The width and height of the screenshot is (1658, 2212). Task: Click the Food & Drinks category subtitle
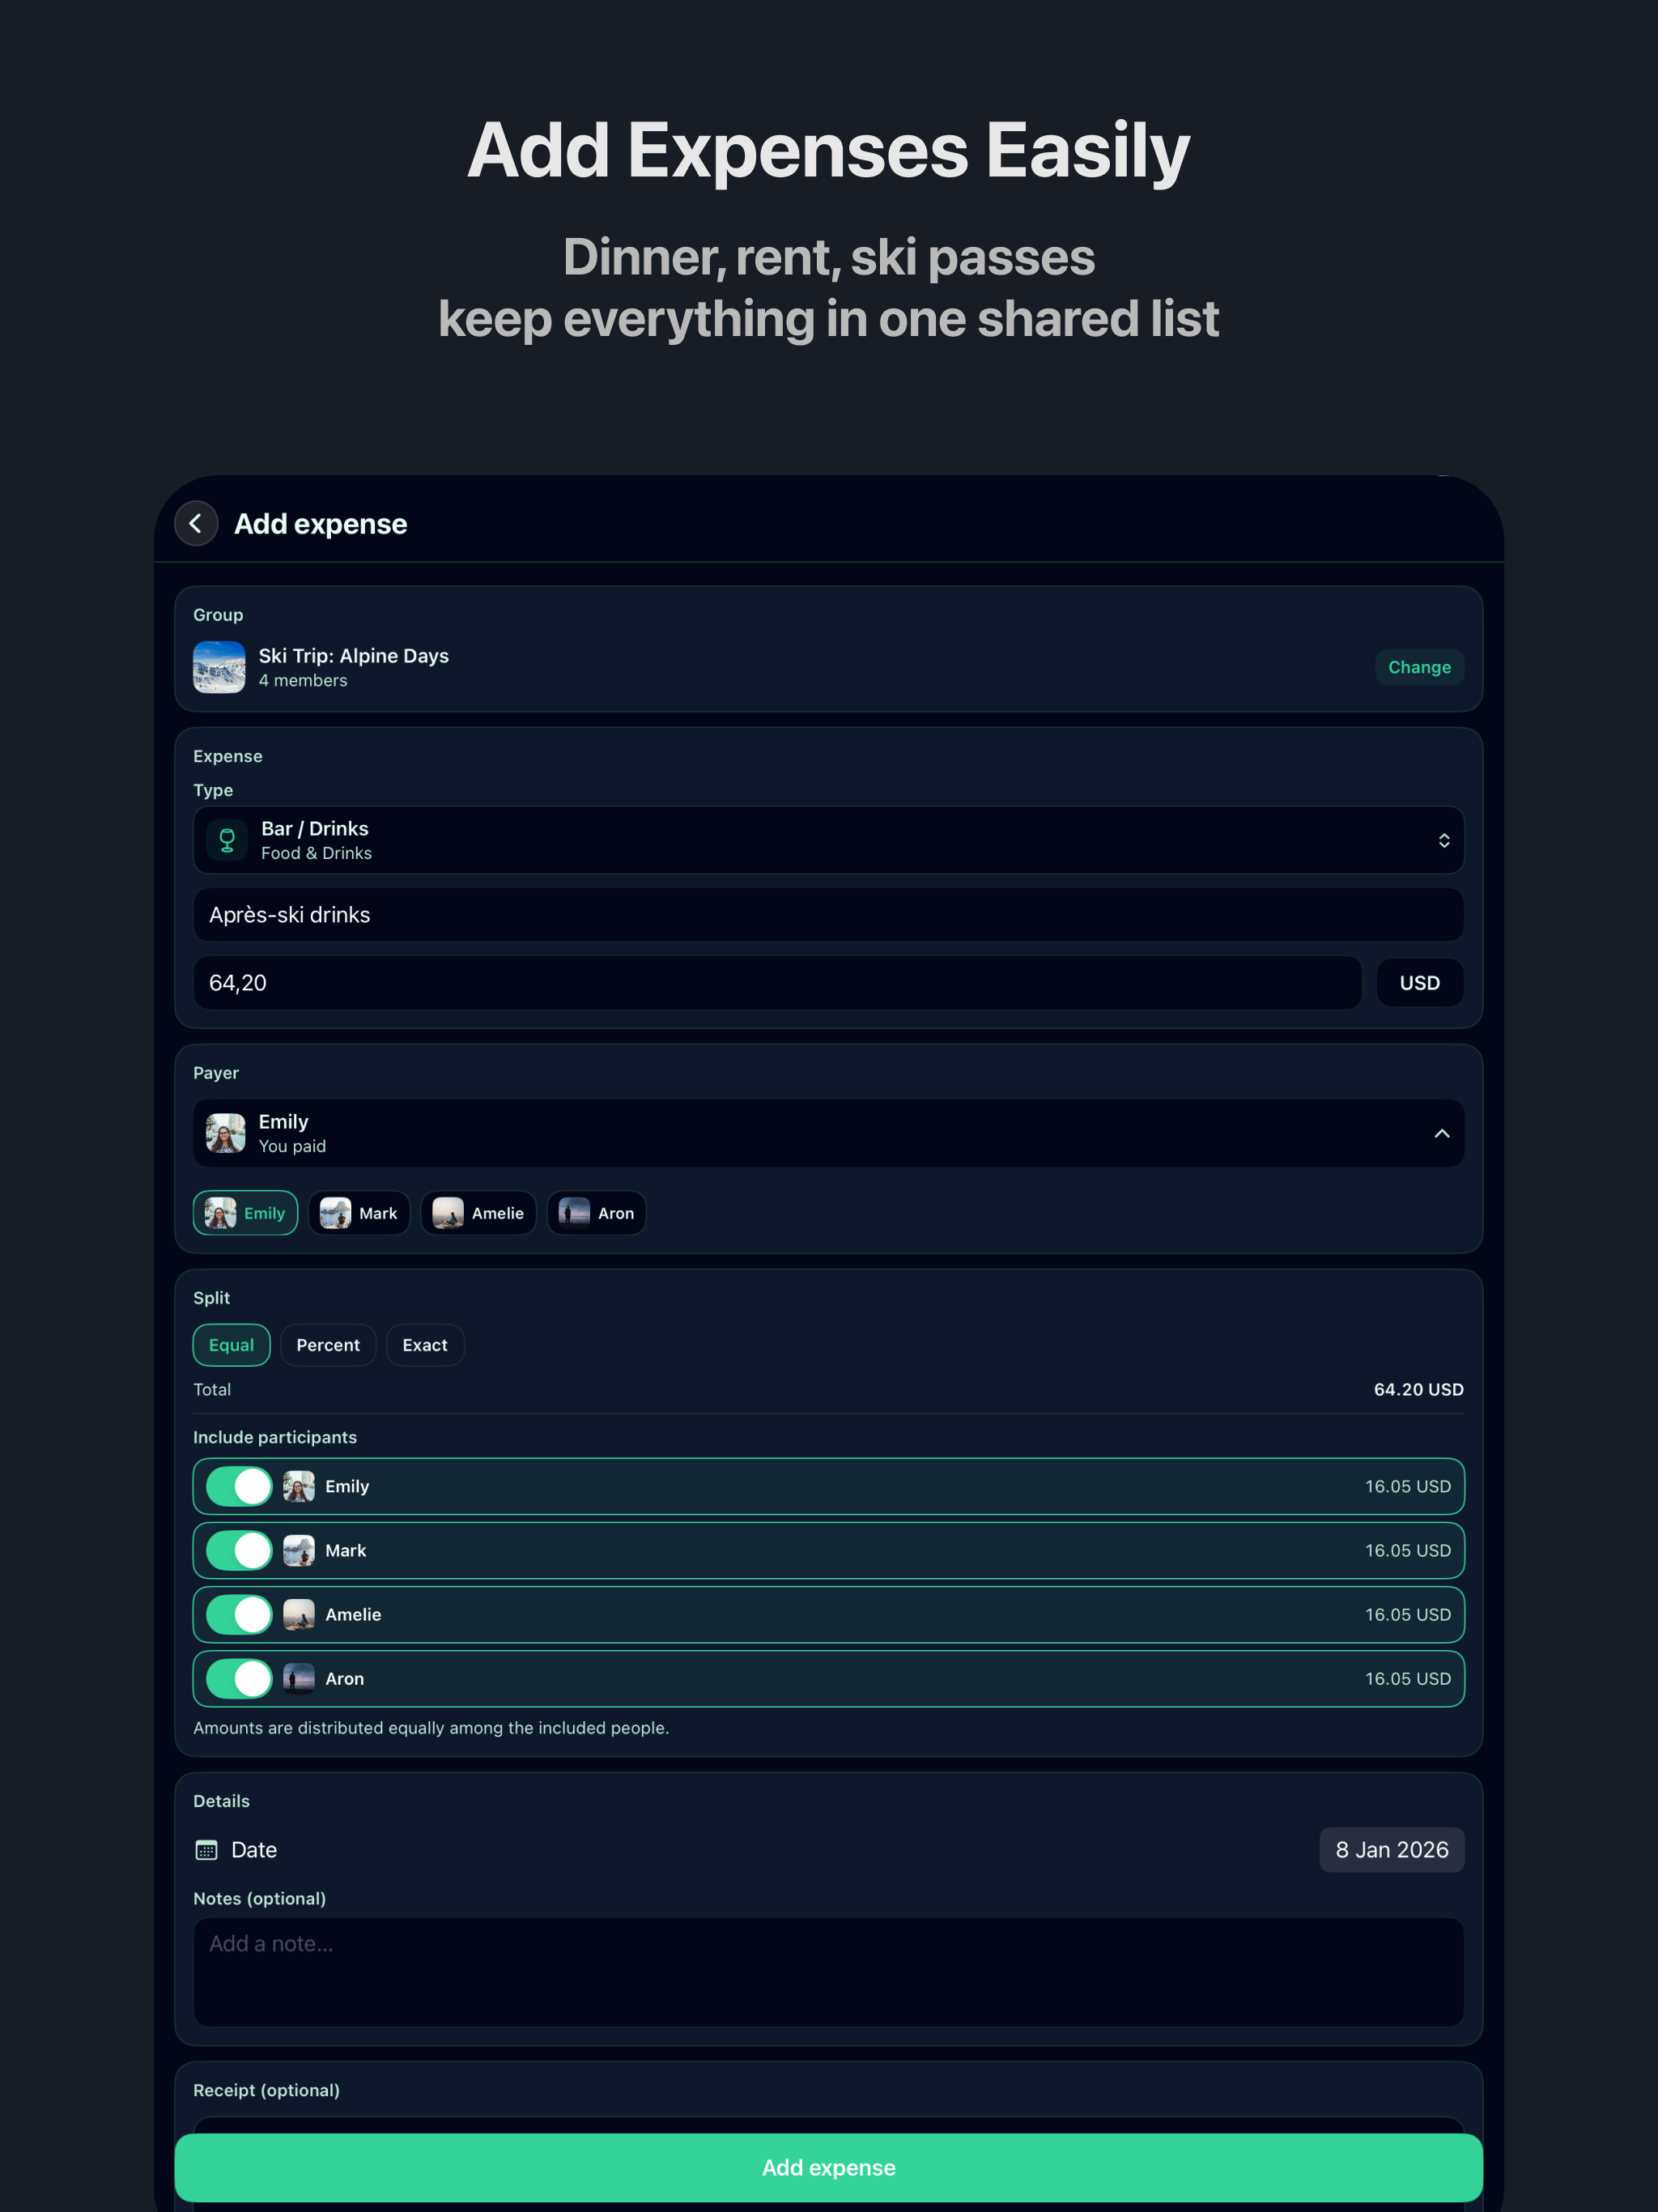(316, 853)
